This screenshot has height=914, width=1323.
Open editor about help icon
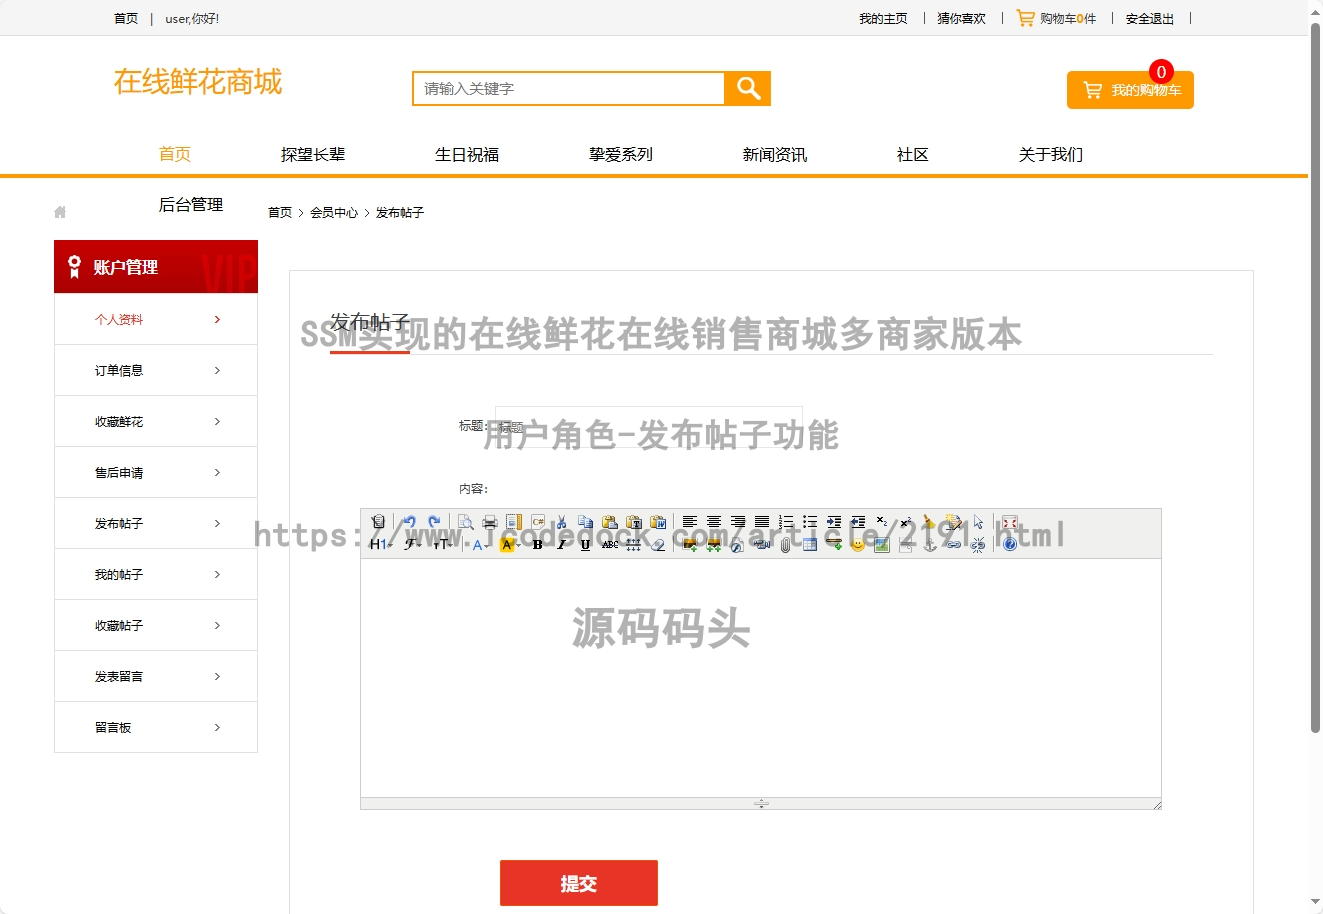(x=1010, y=545)
